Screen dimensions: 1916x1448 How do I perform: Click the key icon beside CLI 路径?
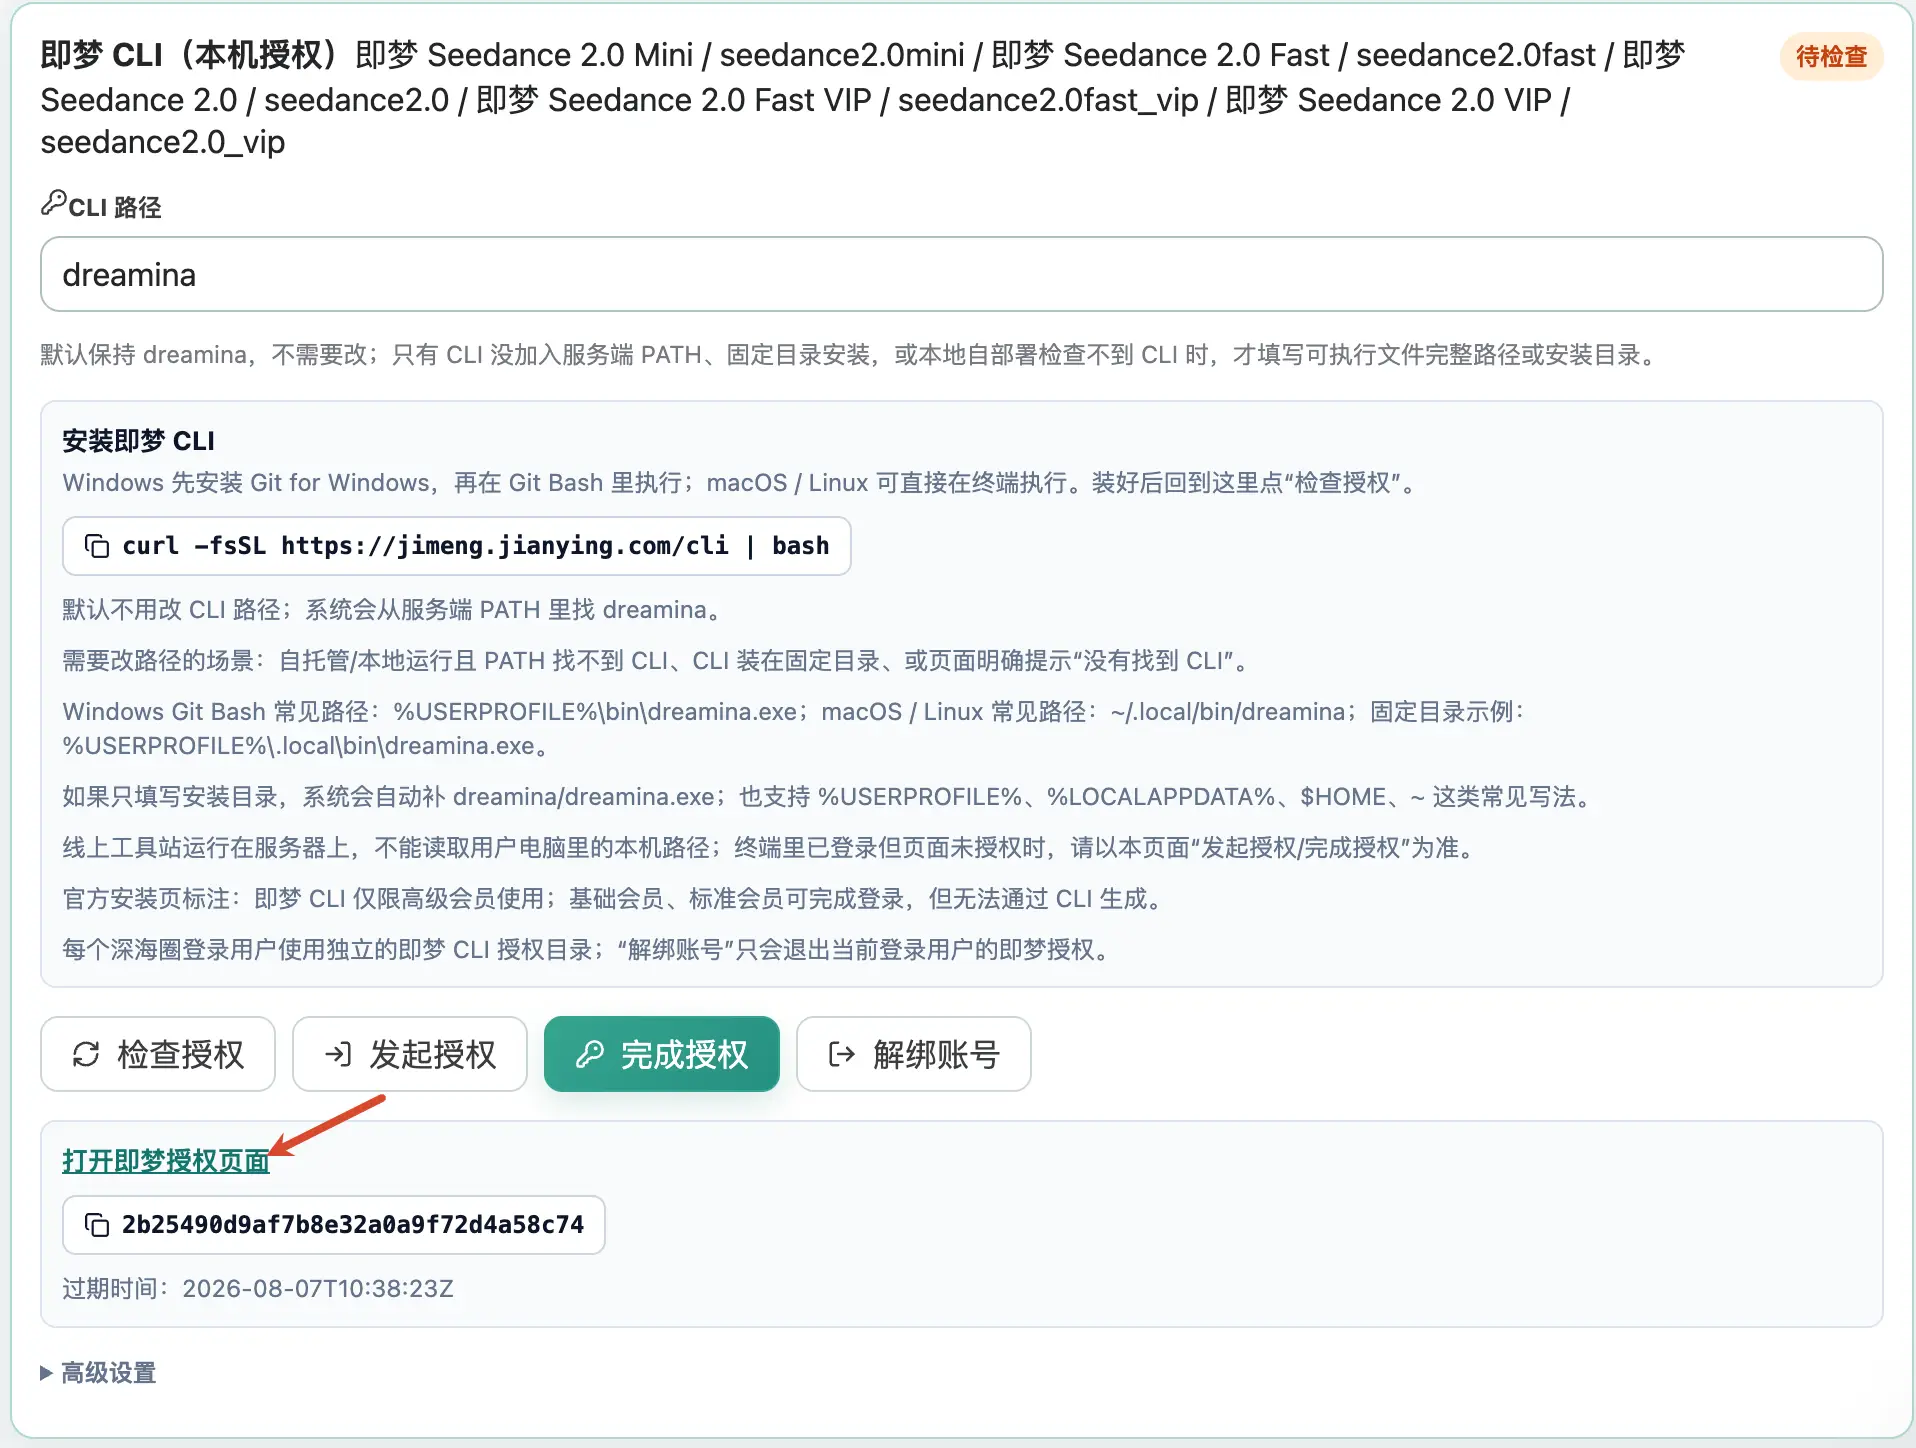53,203
